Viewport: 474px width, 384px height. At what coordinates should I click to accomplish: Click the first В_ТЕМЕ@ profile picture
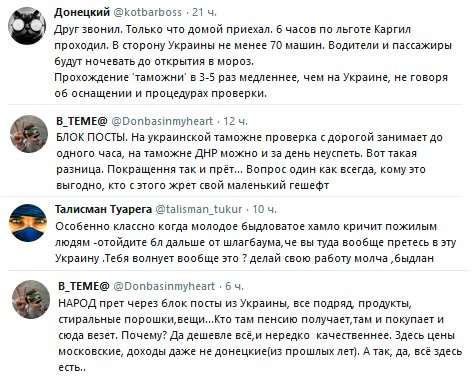point(29,134)
